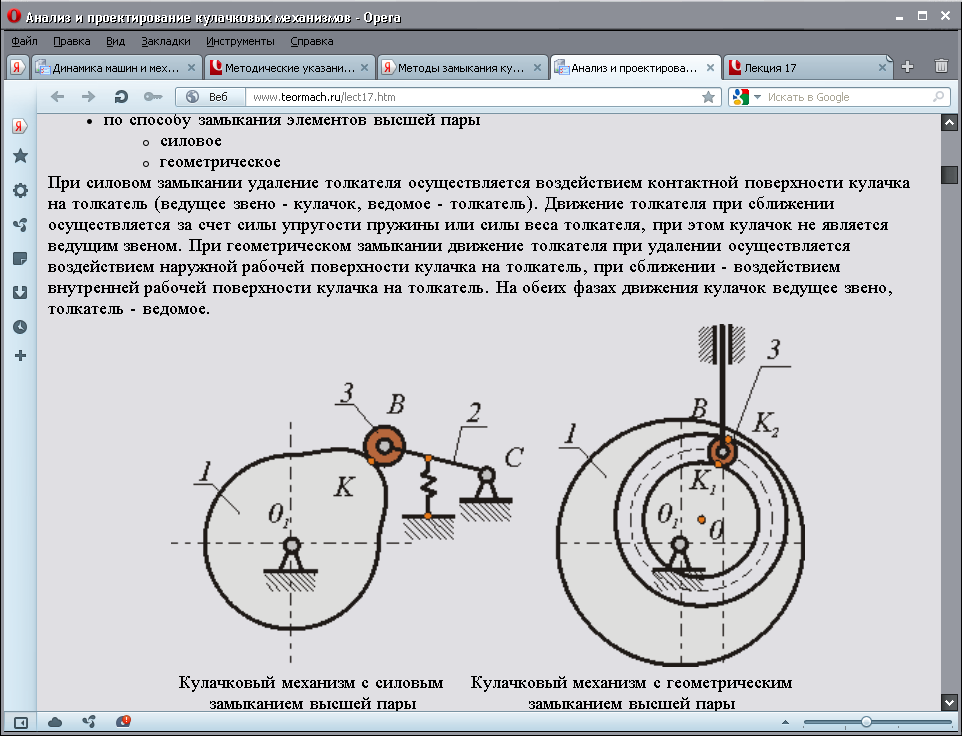
Task: Bookmark page with address bar star
Action: click(709, 97)
